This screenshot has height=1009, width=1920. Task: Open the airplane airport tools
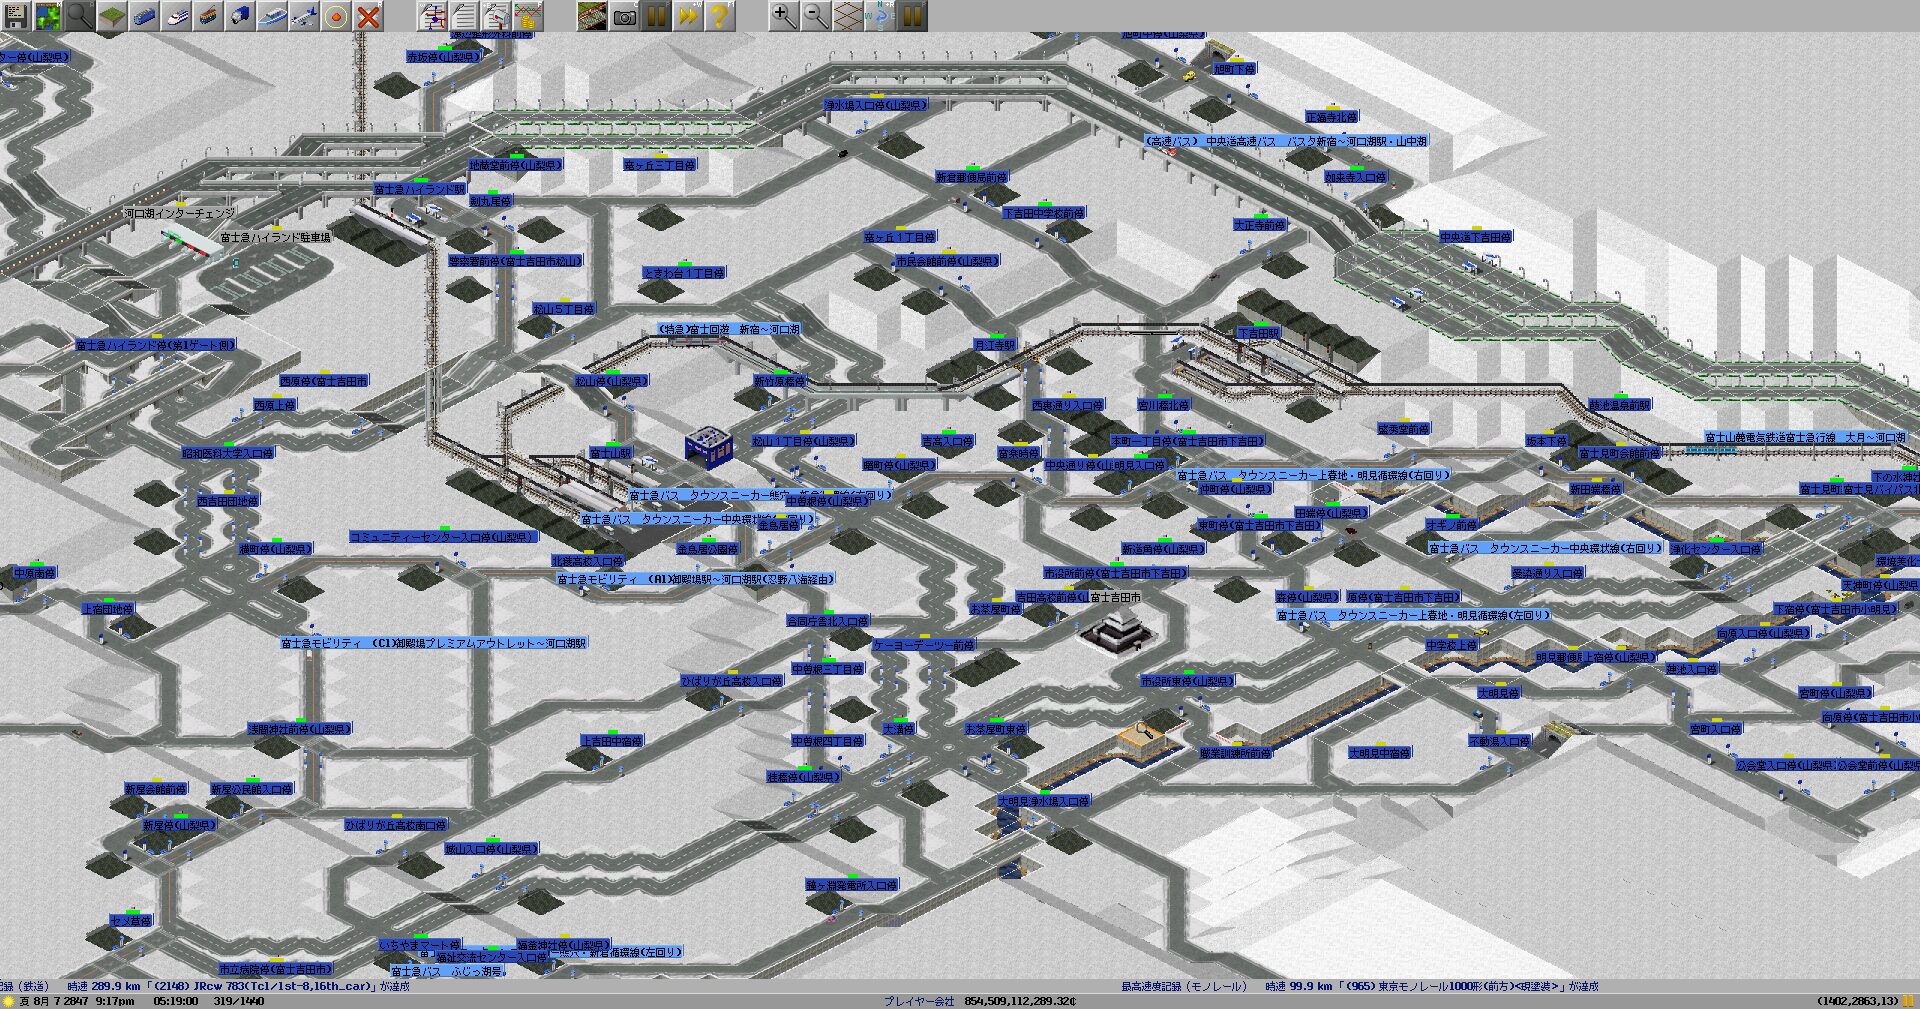pyautogui.click(x=304, y=16)
